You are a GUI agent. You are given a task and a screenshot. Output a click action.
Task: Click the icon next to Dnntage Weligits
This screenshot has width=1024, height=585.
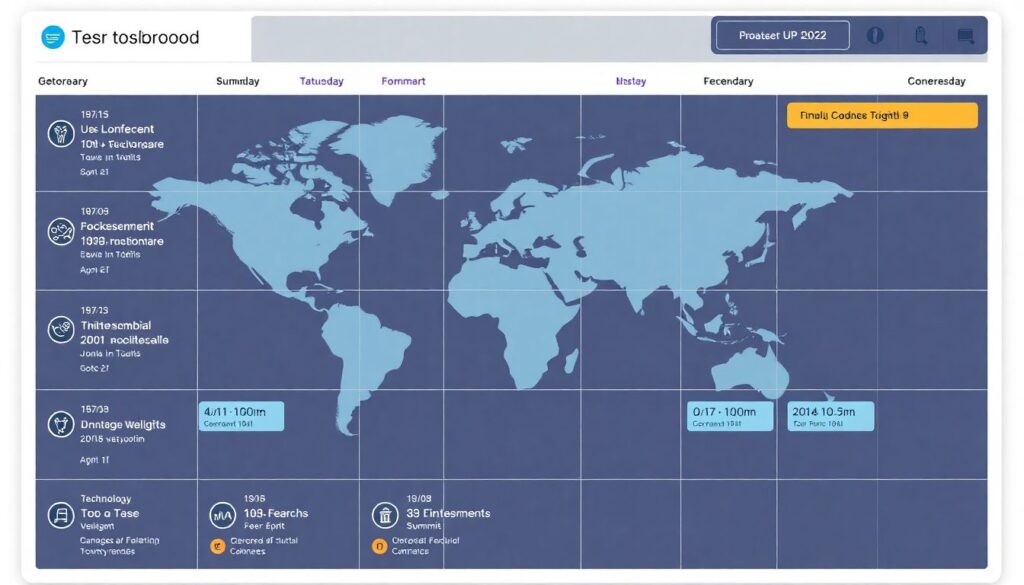[60, 424]
